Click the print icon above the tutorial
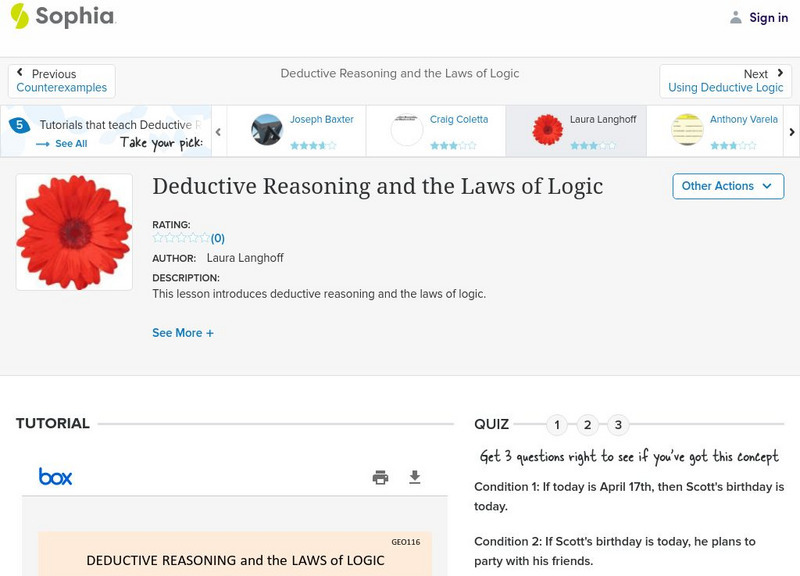800x576 pixels. click(x=380, y=477)
